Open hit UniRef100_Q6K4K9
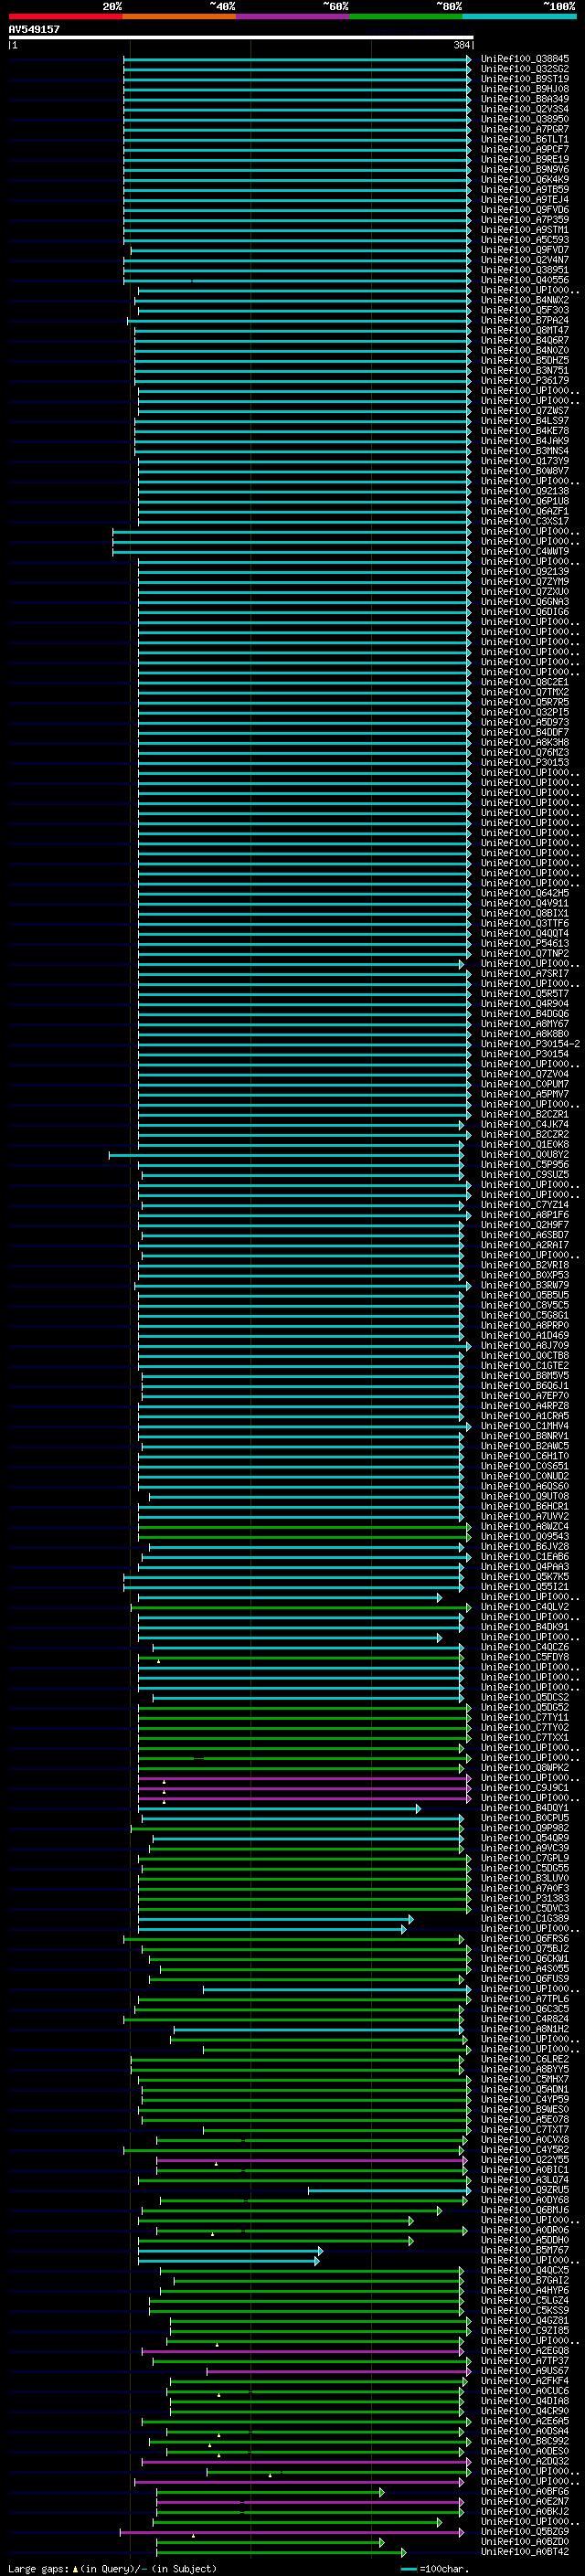 pos(524,180)
